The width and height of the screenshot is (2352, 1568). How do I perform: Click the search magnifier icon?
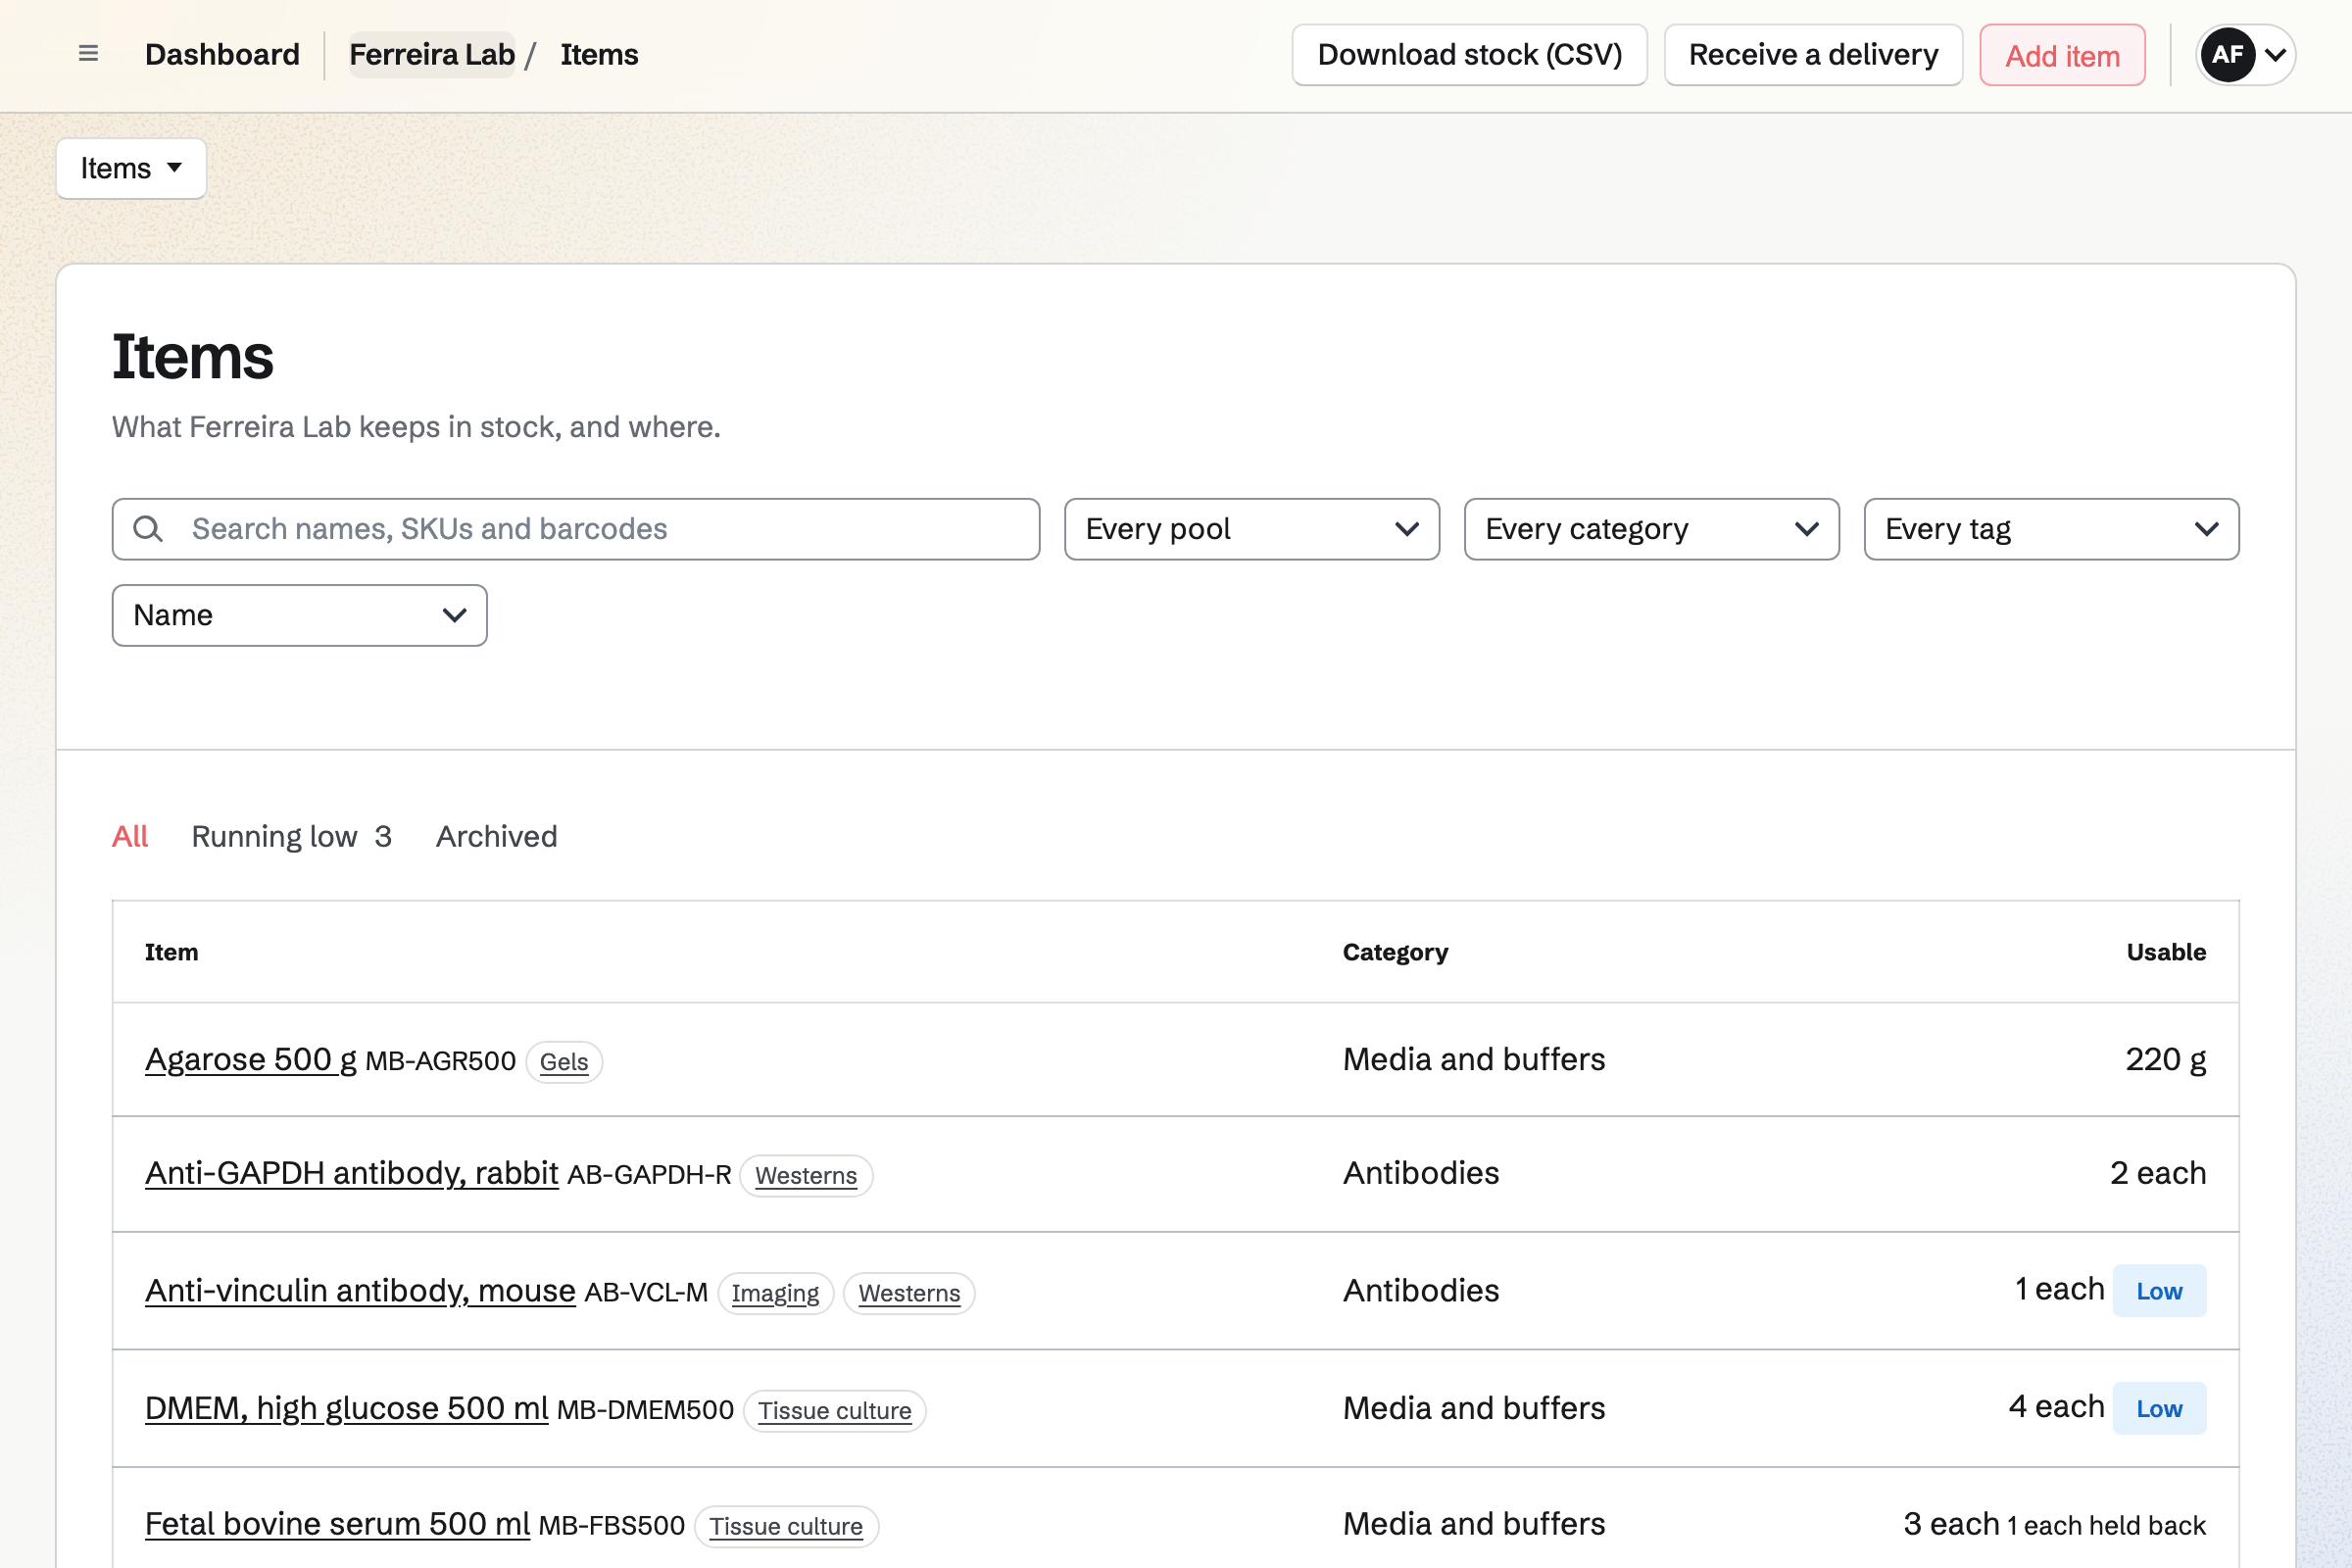[x=148, y=529]
